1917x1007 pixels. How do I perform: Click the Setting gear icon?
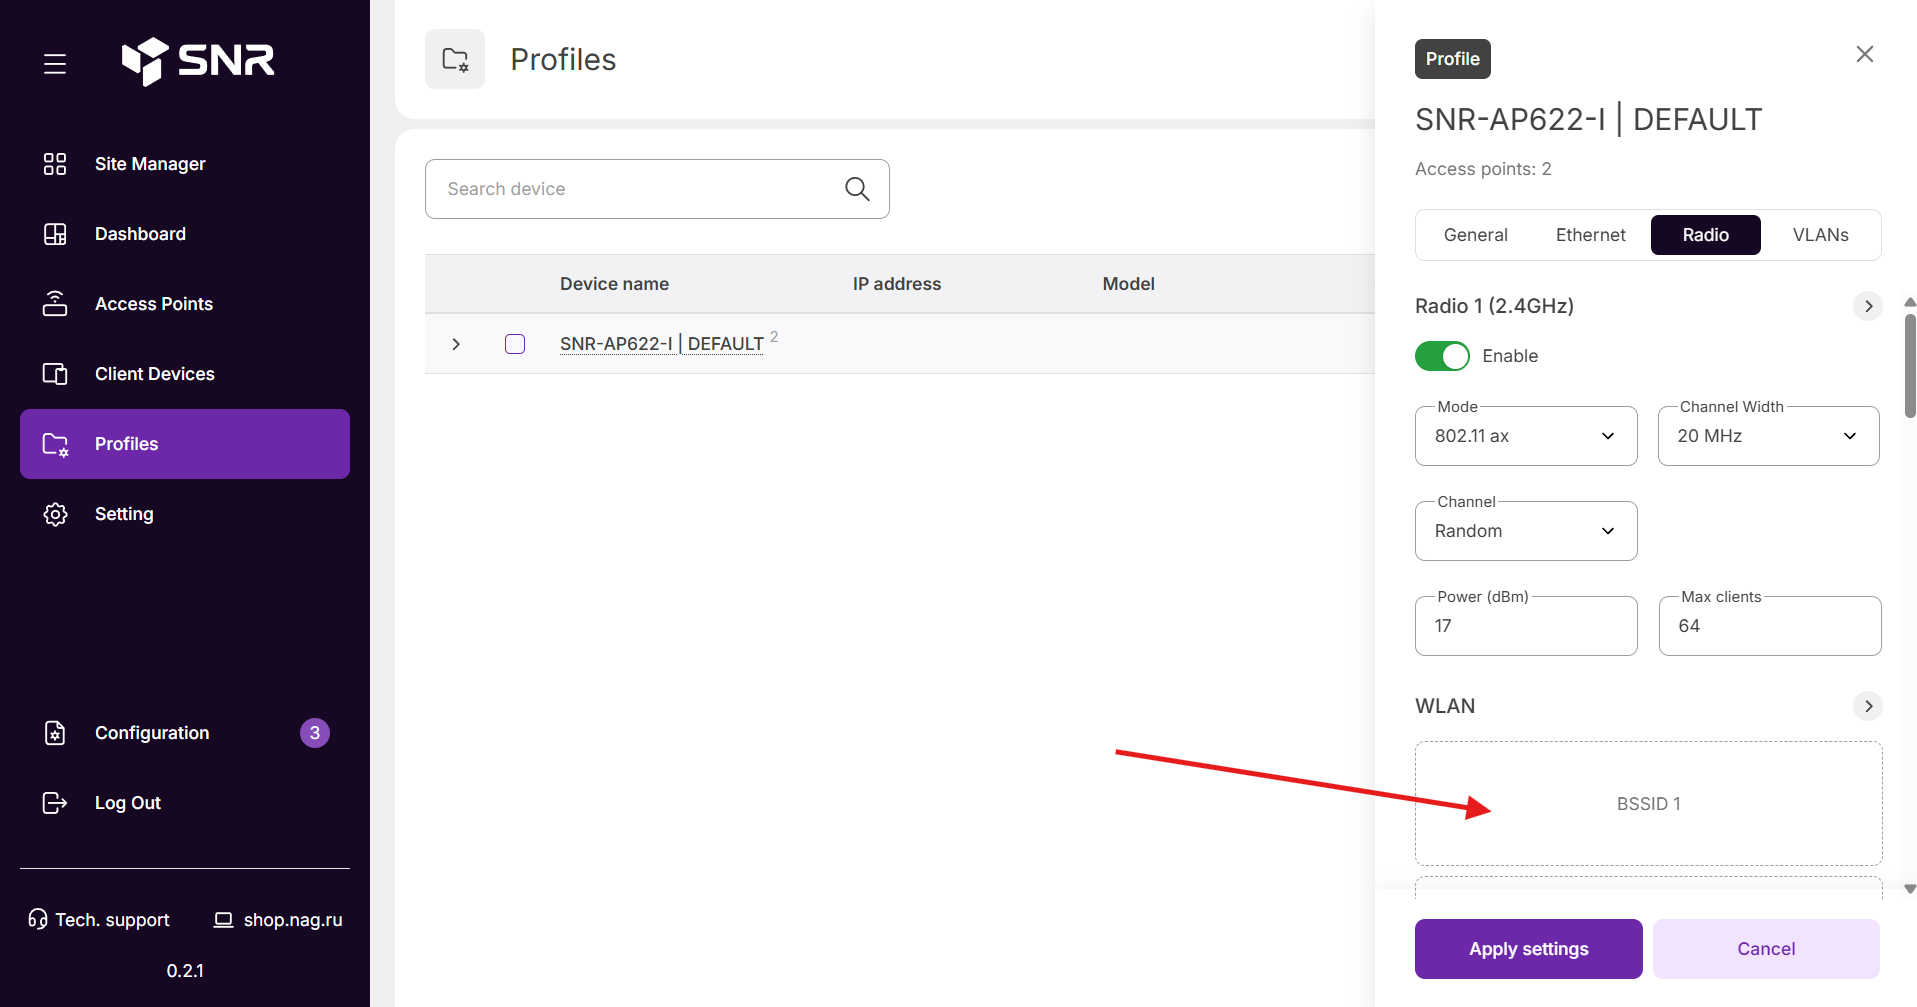pyautogui.click(x=55, y=514)
